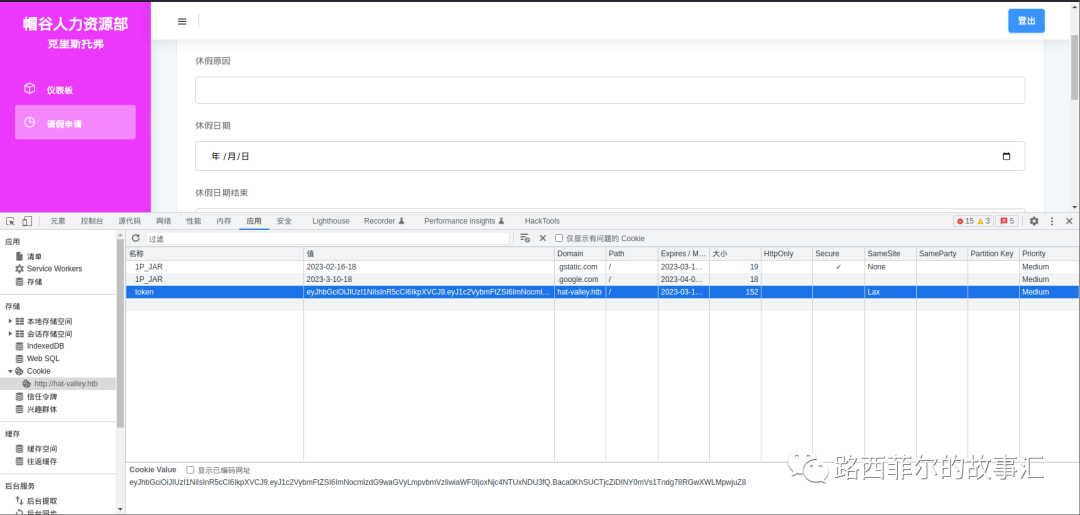The image size is (1080, 515).
Task: Toggle the device toolbar icon
Action: click(x=27, y=221)
